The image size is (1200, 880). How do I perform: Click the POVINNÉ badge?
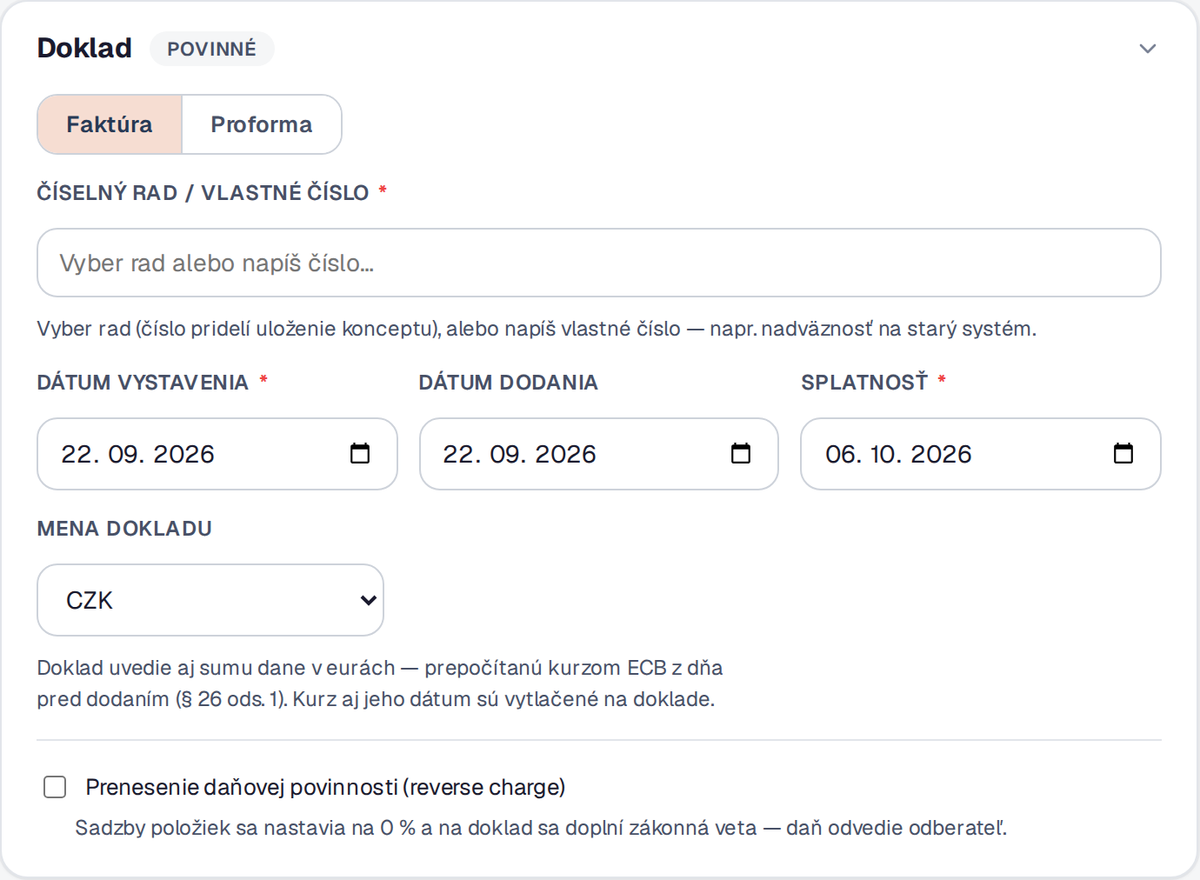(212, 49)
